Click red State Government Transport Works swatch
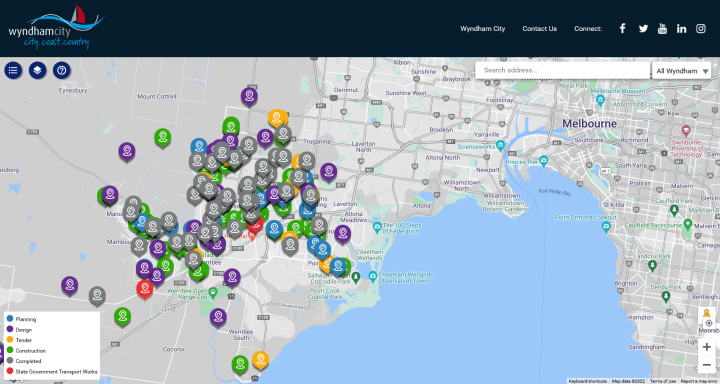Screen dimensions: 720x384 (x=10, y=371)
